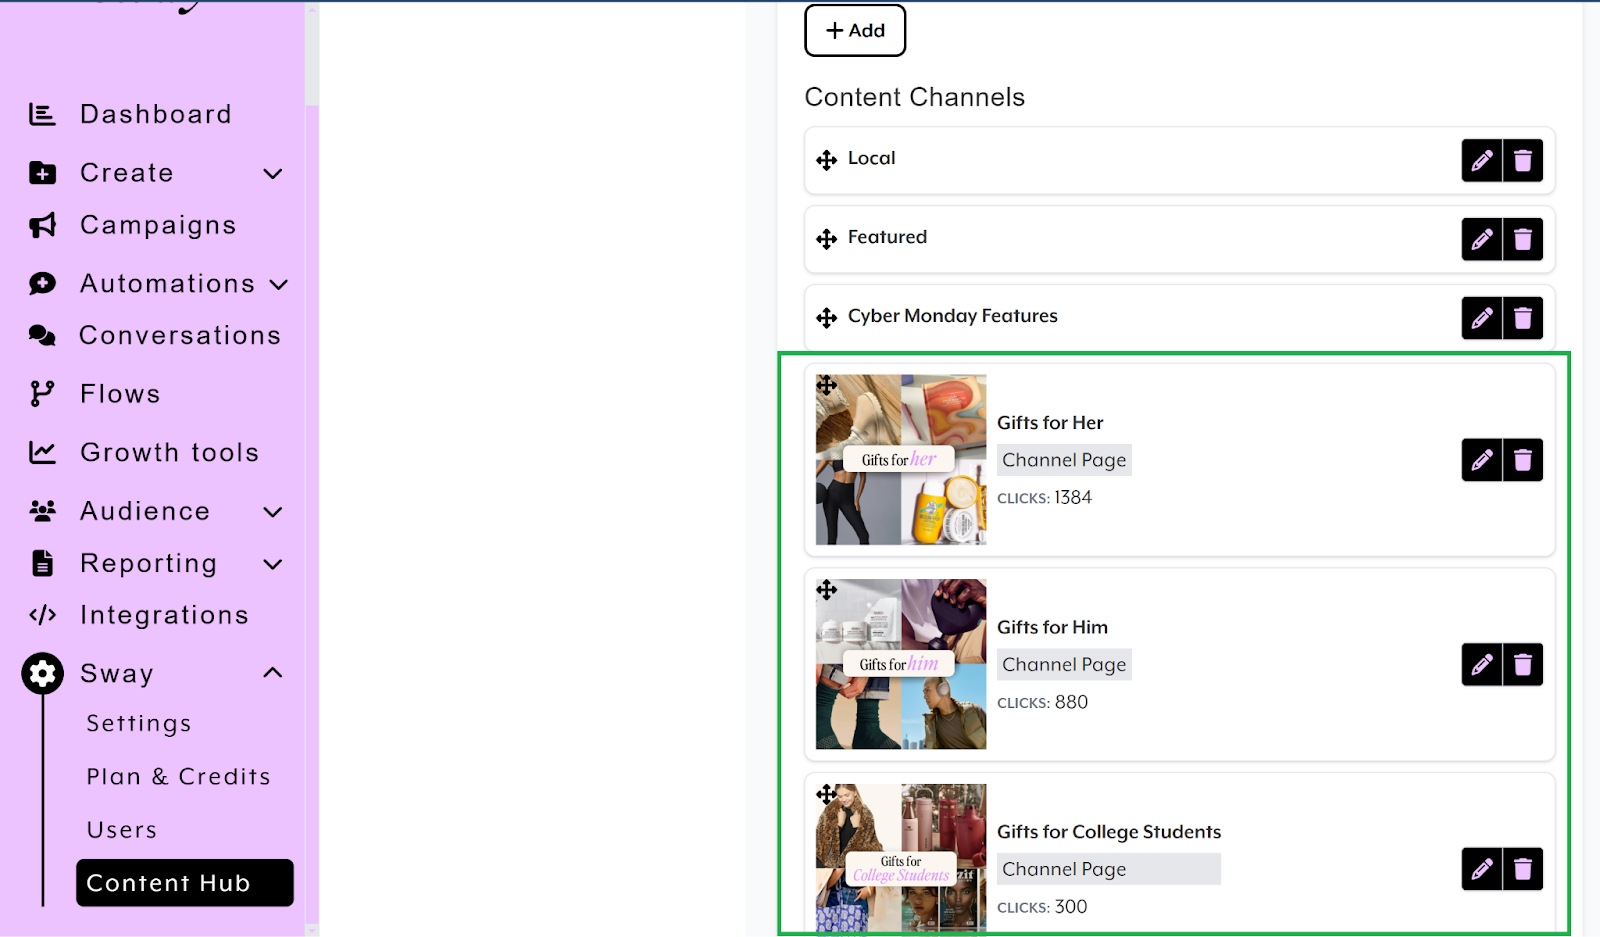This screenshot has height=937, width=1600.
Task: Expand the Create menu chevron
Action: [272, 174]
